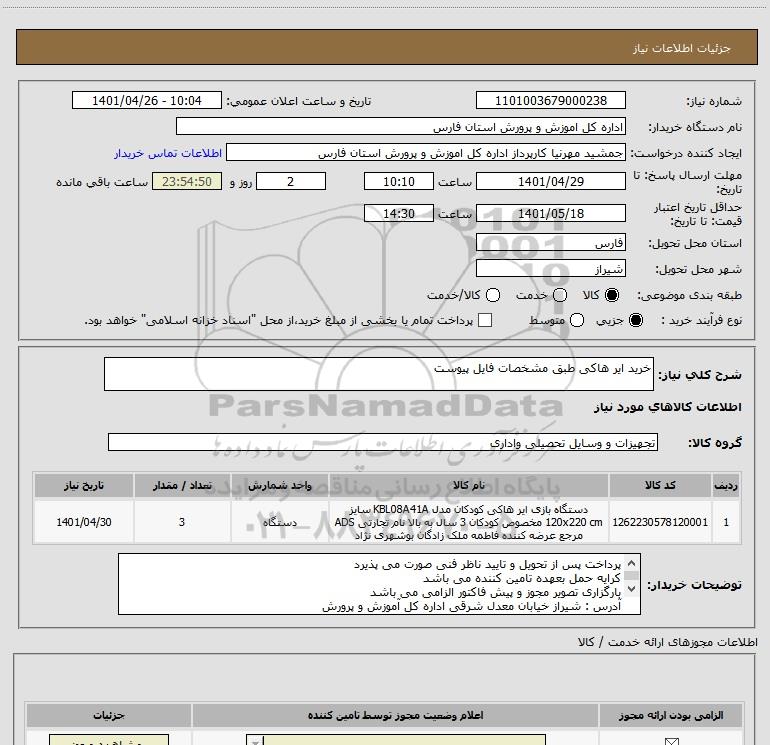Select the خدمت radio button

coord(560,295)
